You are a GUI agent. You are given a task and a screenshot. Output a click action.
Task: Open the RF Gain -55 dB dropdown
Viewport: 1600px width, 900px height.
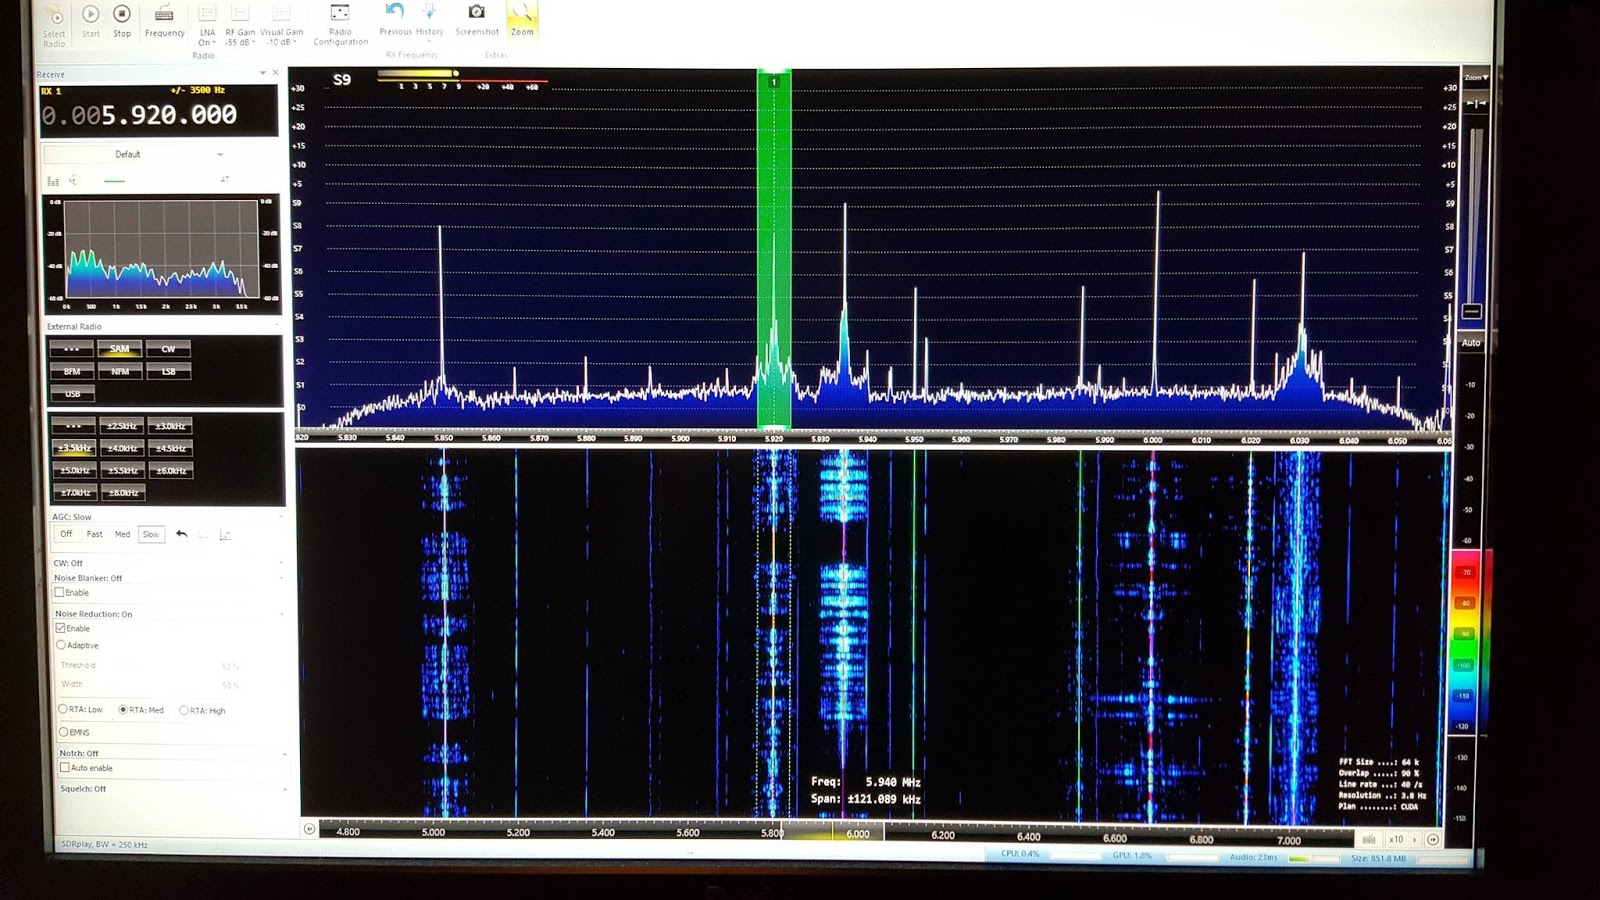coord(240,26)
